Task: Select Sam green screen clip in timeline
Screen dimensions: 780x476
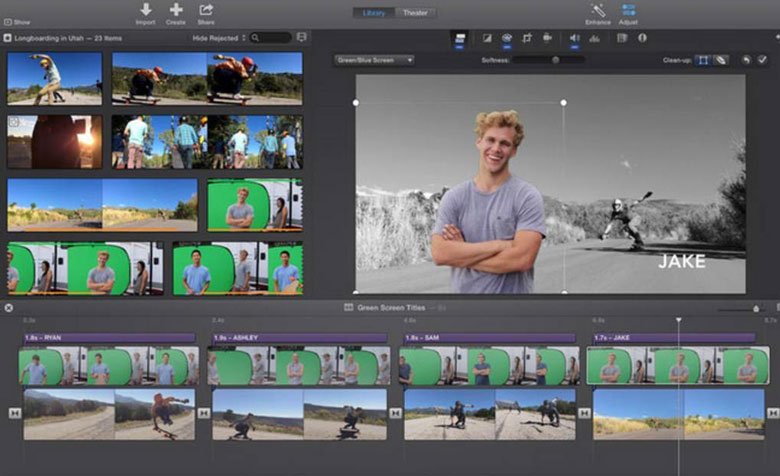Action: pos(489,366)
